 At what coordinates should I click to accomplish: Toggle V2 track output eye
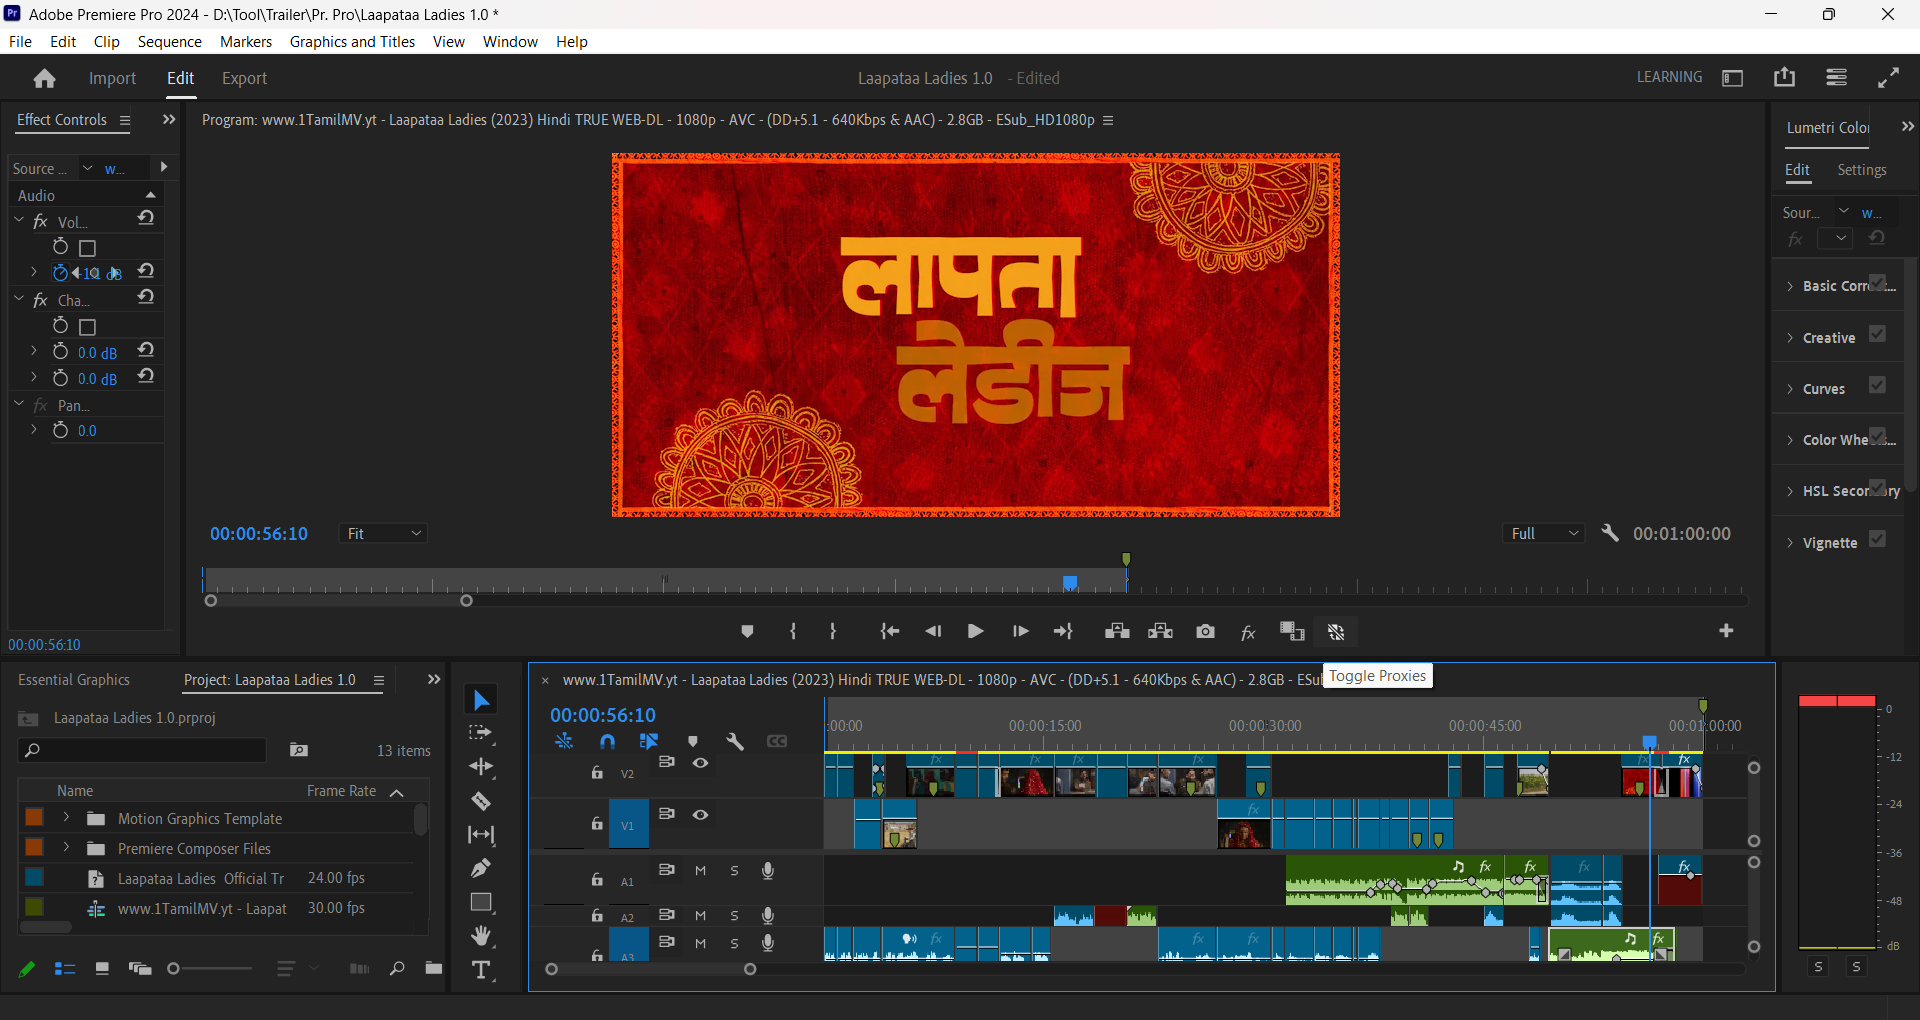pyautogui.click(x=701, y=763)
